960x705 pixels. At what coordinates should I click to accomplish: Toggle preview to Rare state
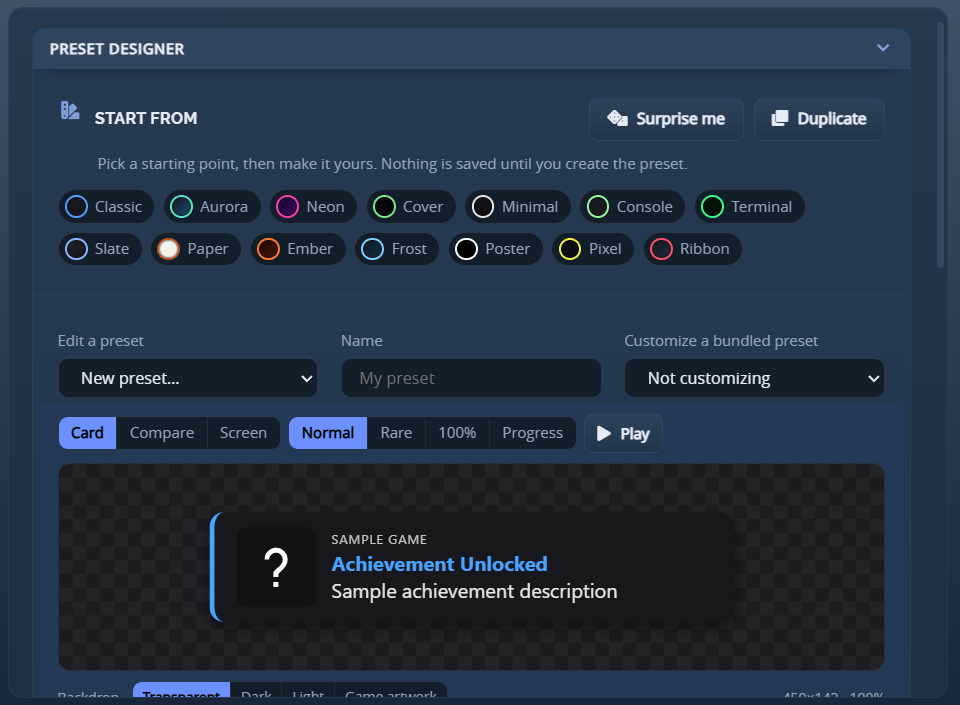(396, 433)
